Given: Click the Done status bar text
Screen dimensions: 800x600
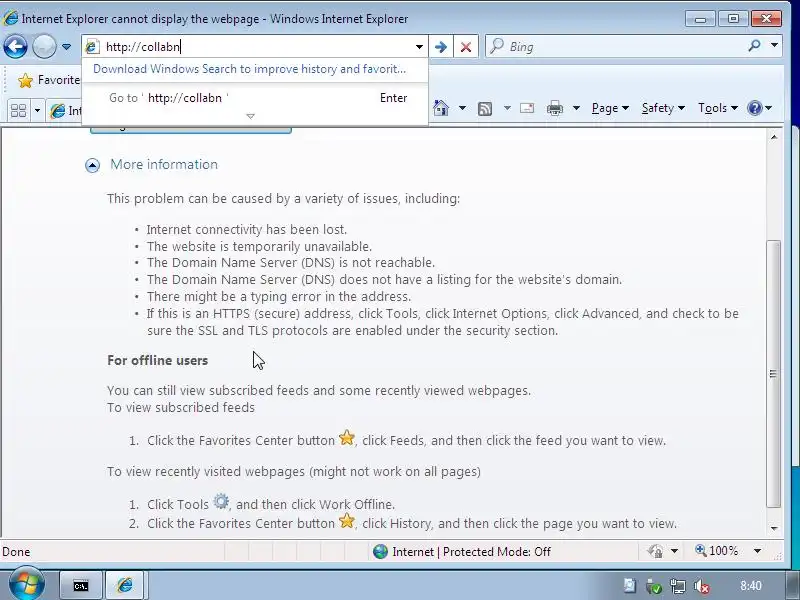Looking at the screenshot, I should click(x=16, y=552).
